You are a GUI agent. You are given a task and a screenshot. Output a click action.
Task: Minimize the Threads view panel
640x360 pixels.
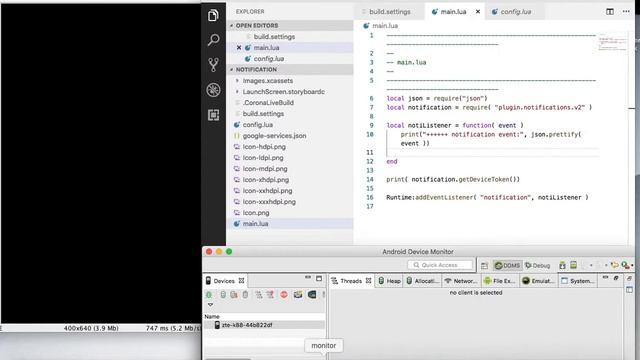tap(605, 278)
